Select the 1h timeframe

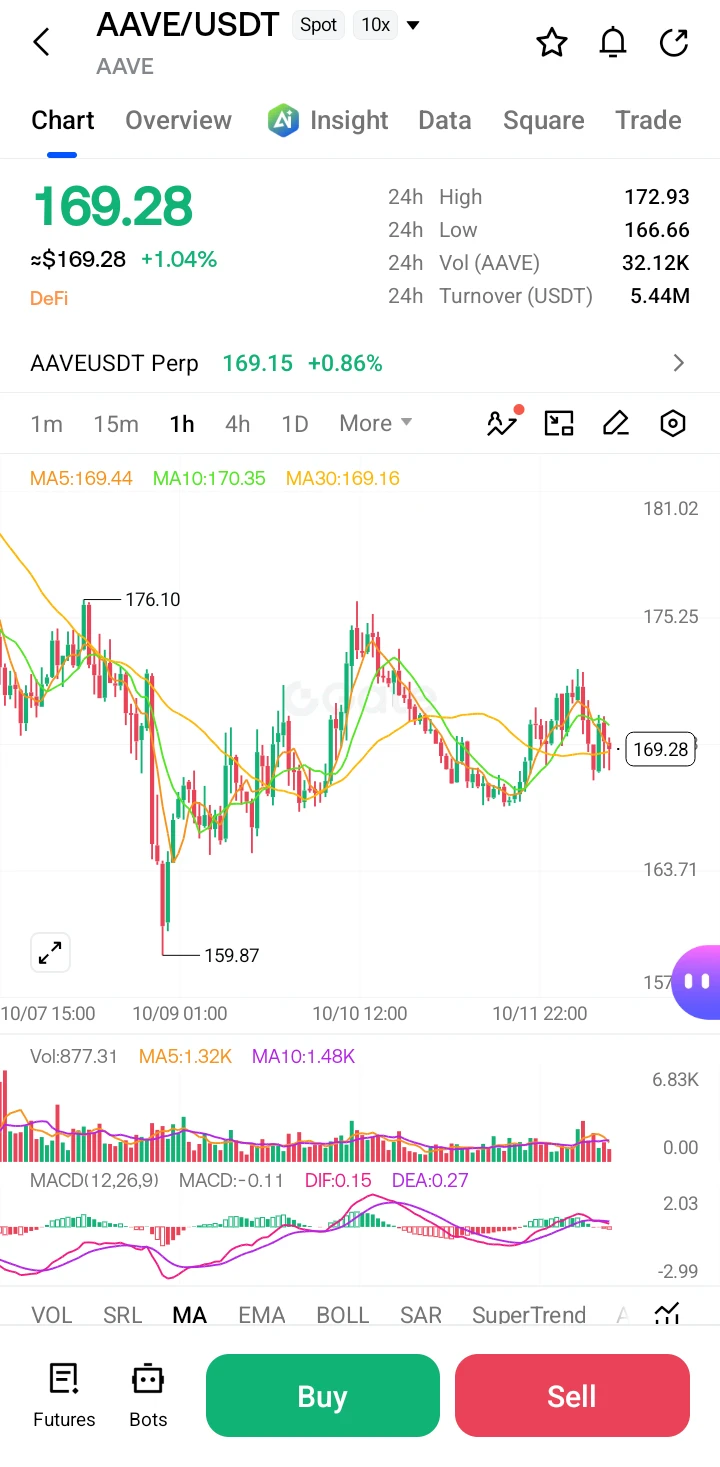point(182,424)
